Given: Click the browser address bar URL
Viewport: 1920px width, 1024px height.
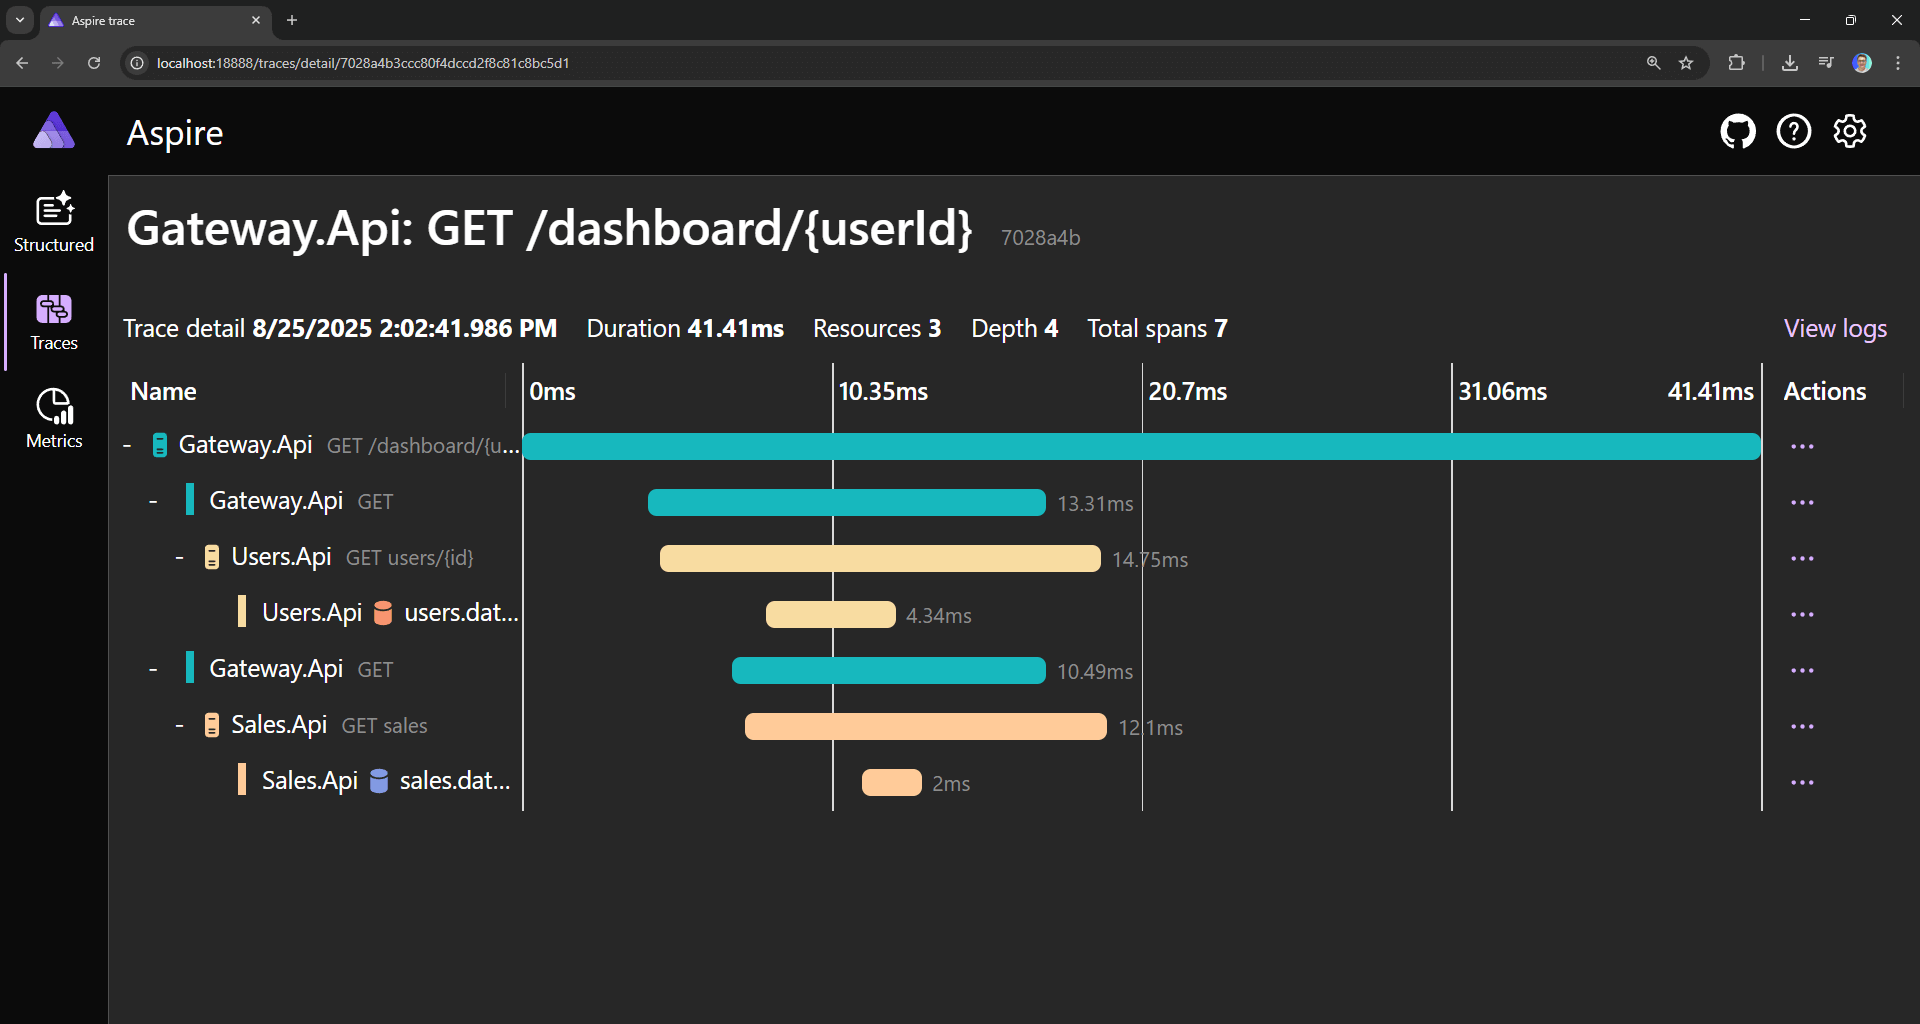Looking at the screenshot, I should click(363, 63).
